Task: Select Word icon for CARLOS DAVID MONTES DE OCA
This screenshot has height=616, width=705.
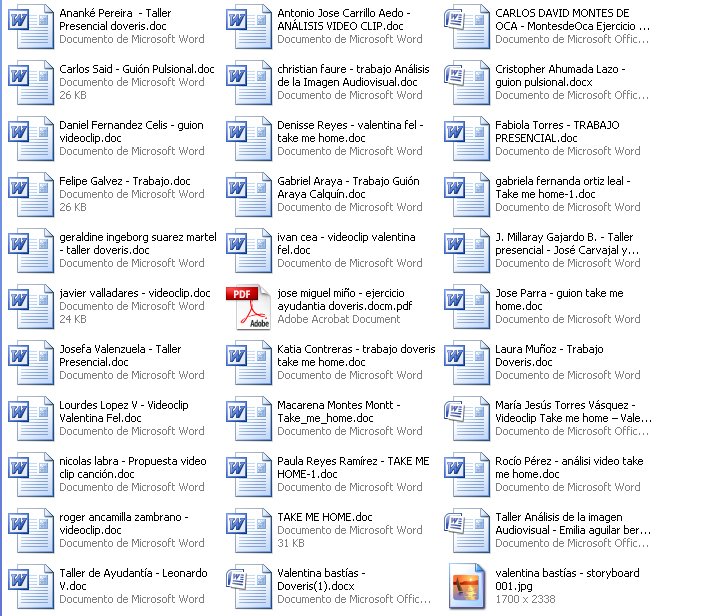Action: point(471,27)
